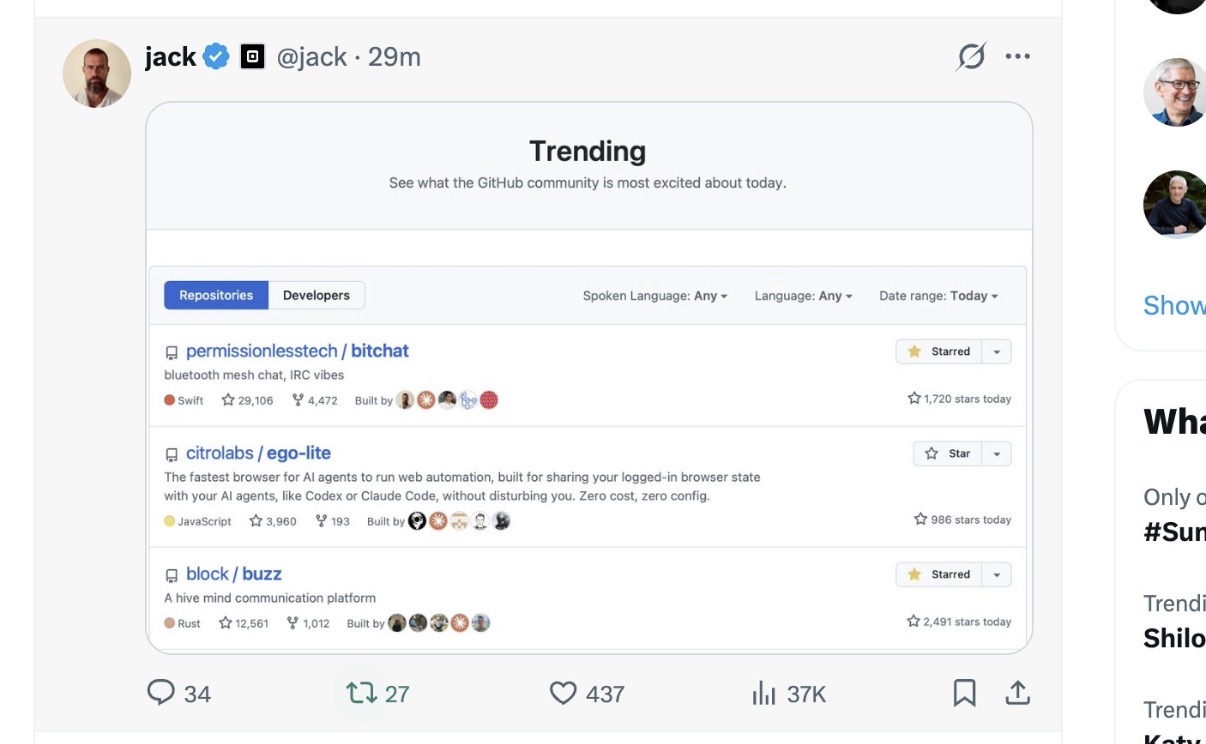Open the Grok explain icon beside the post
The image size is (1206, 744).
click(971, 57)
